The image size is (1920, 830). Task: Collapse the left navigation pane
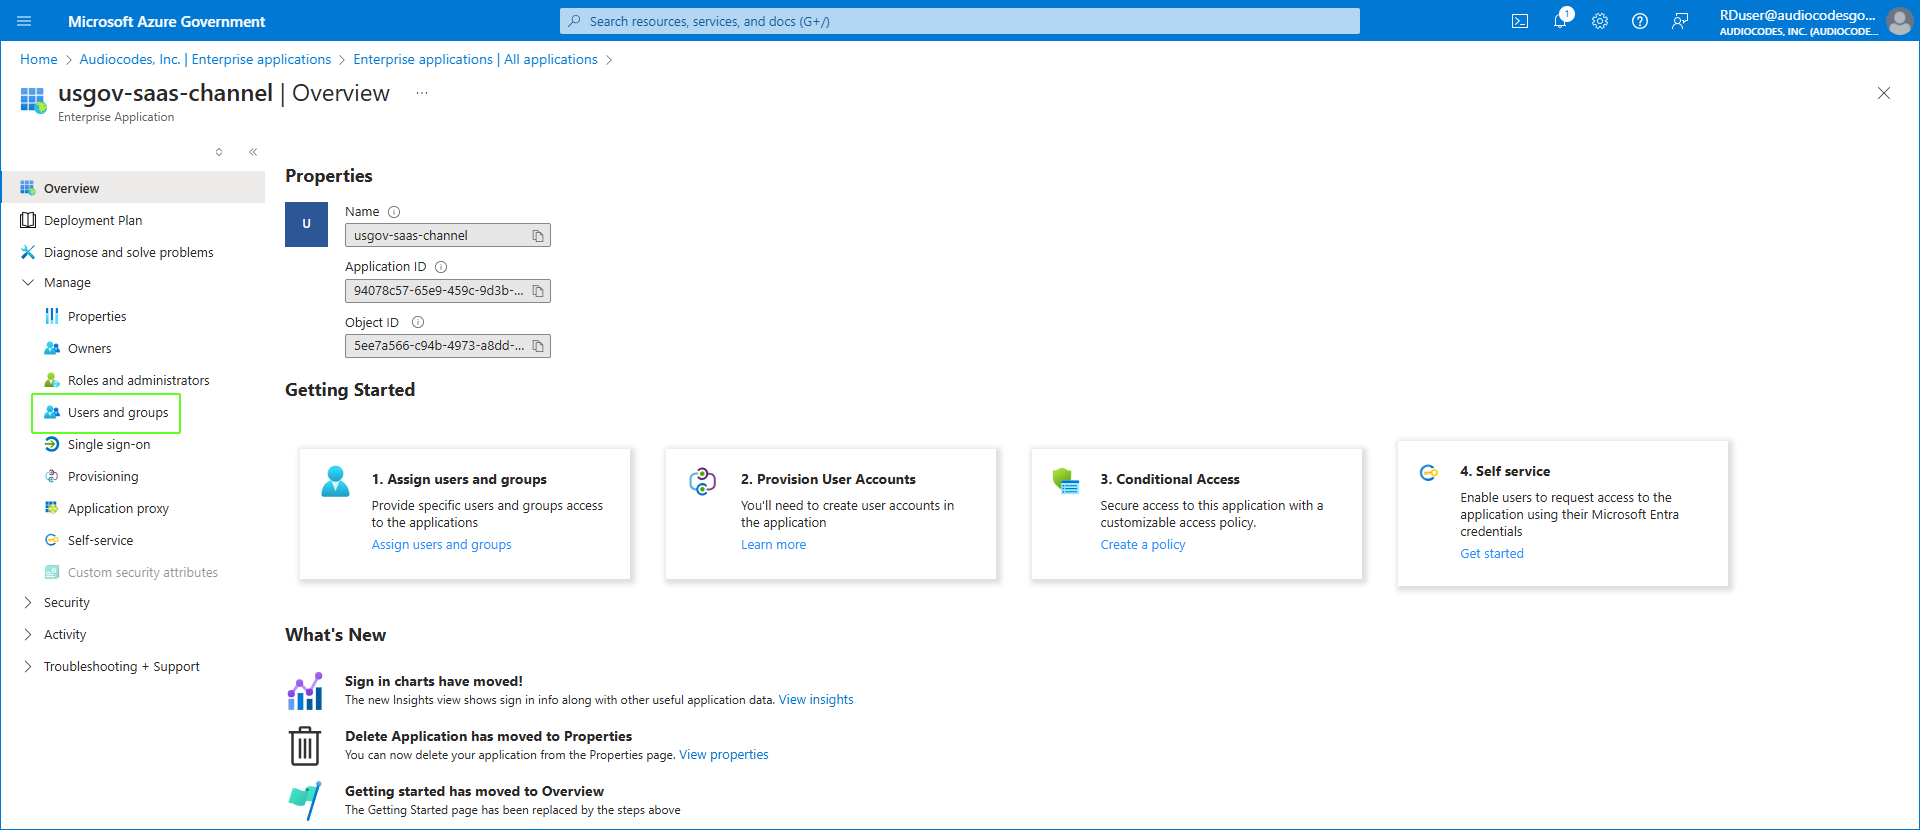pos(253,152)
